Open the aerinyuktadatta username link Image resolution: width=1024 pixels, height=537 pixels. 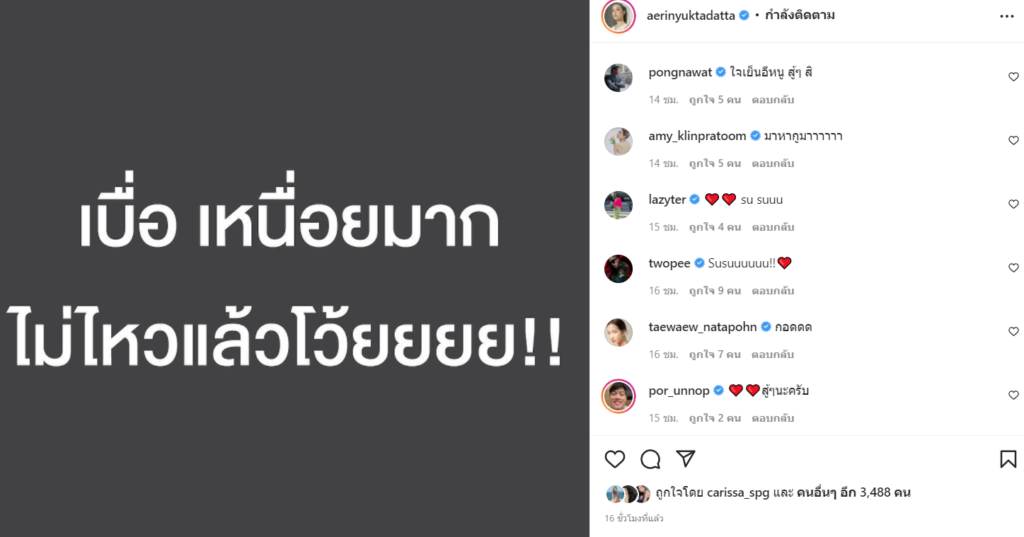tap(690, 16)
